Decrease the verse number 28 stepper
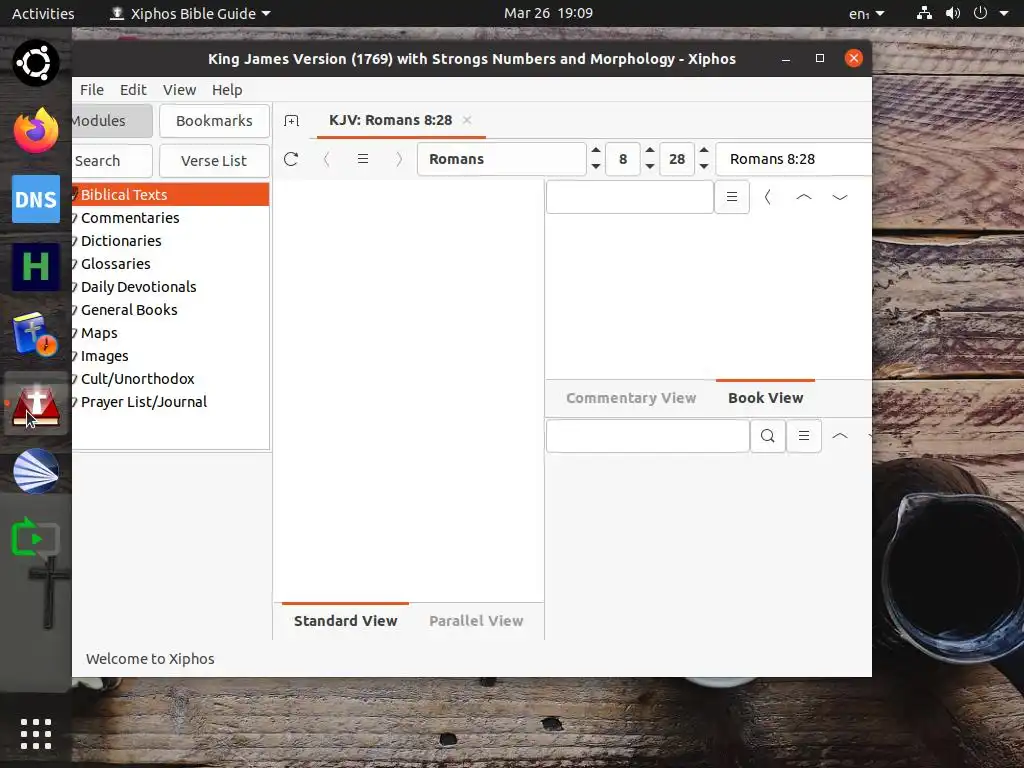1024x768 pixels. coord(704,167)
